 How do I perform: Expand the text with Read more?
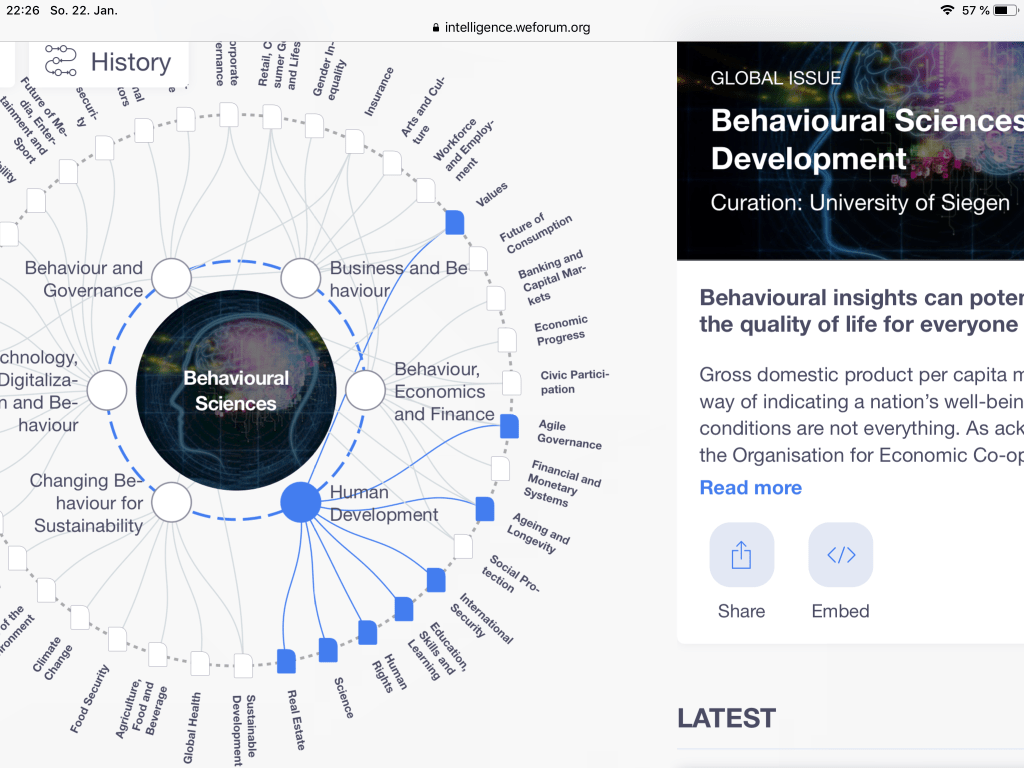(750, 488)
